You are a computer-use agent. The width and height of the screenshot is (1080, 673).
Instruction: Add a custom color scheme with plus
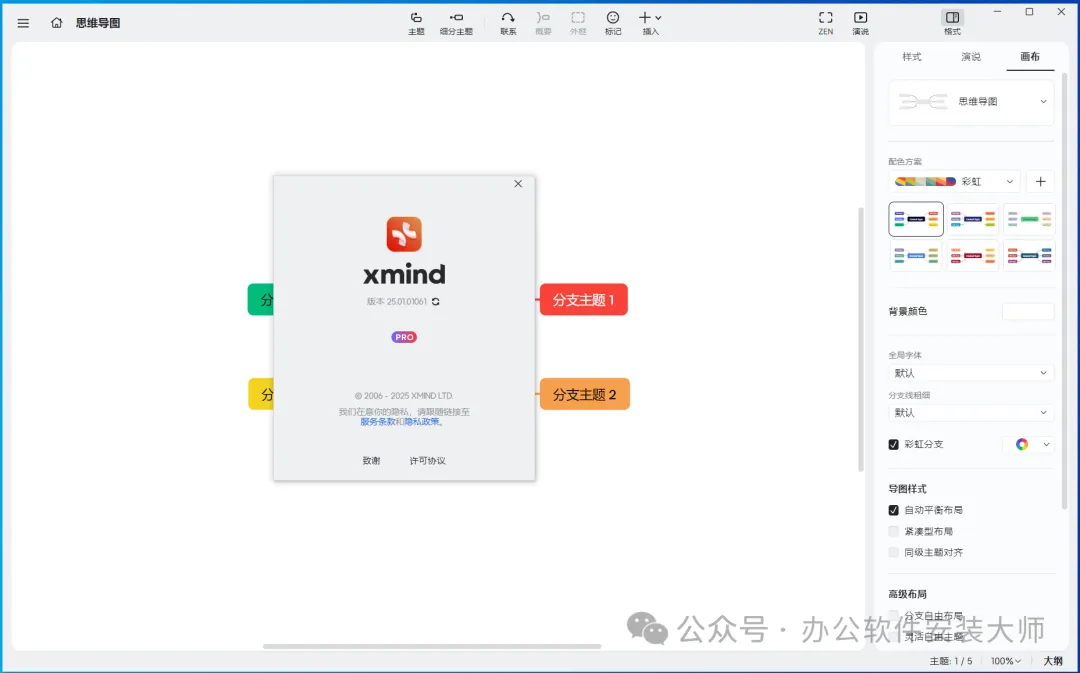click(1041, 182)
